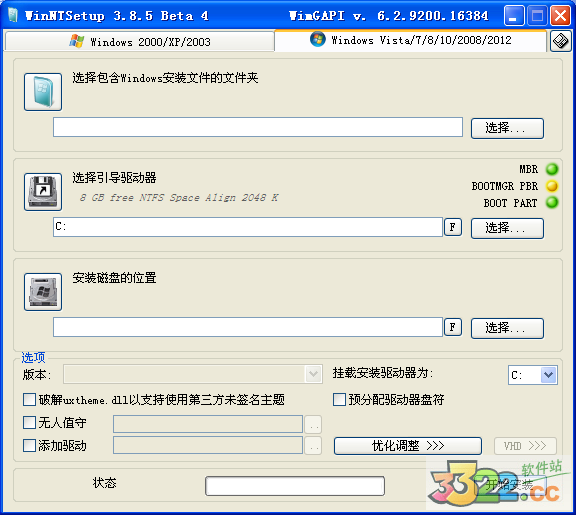Image resolution: width=576 pixels, height=515 pixels.
Task: Click the 状态 progress bar
Action: click(x=295, y=486)
